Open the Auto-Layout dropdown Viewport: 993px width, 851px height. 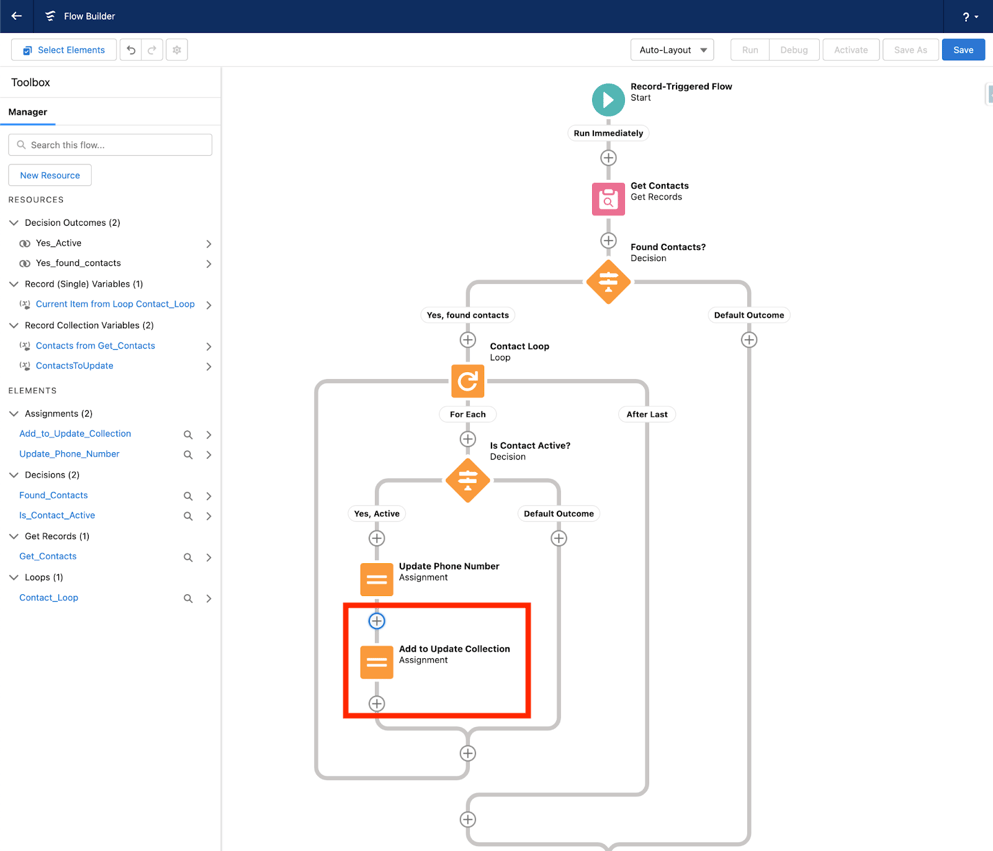tap(671, 49)
